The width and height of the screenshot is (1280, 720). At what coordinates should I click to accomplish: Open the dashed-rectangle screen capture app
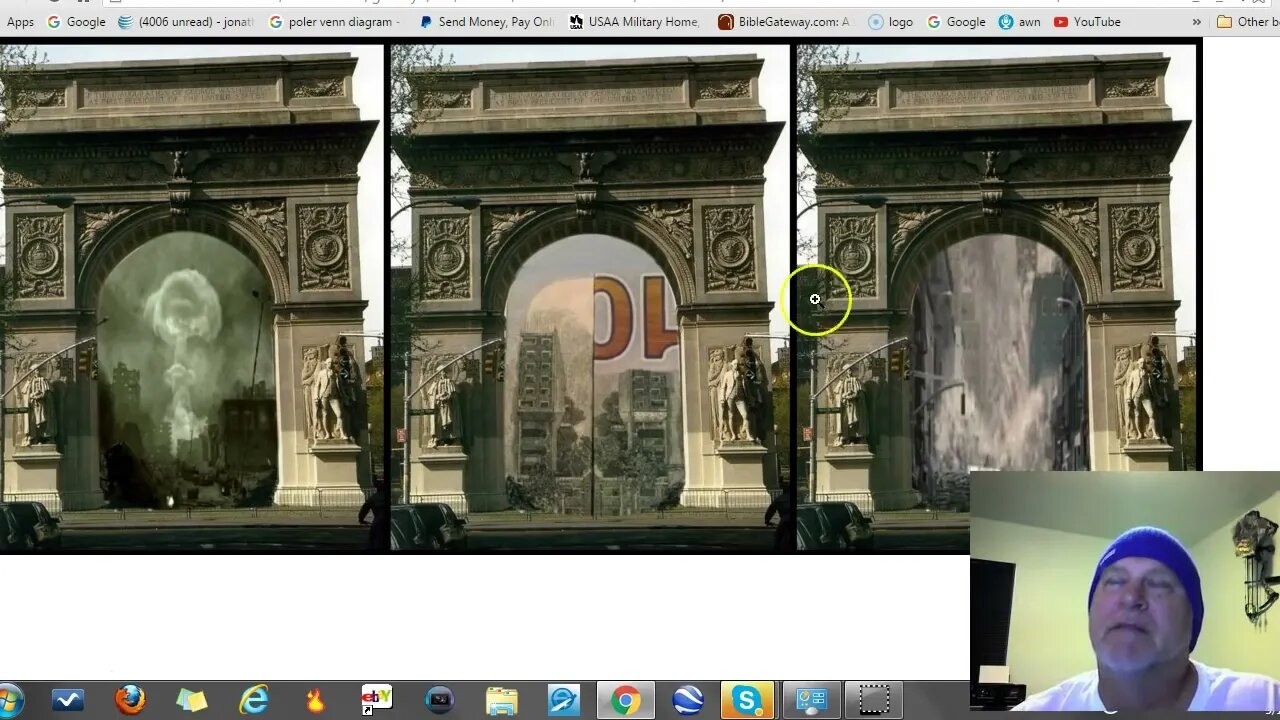coord(874,700)
